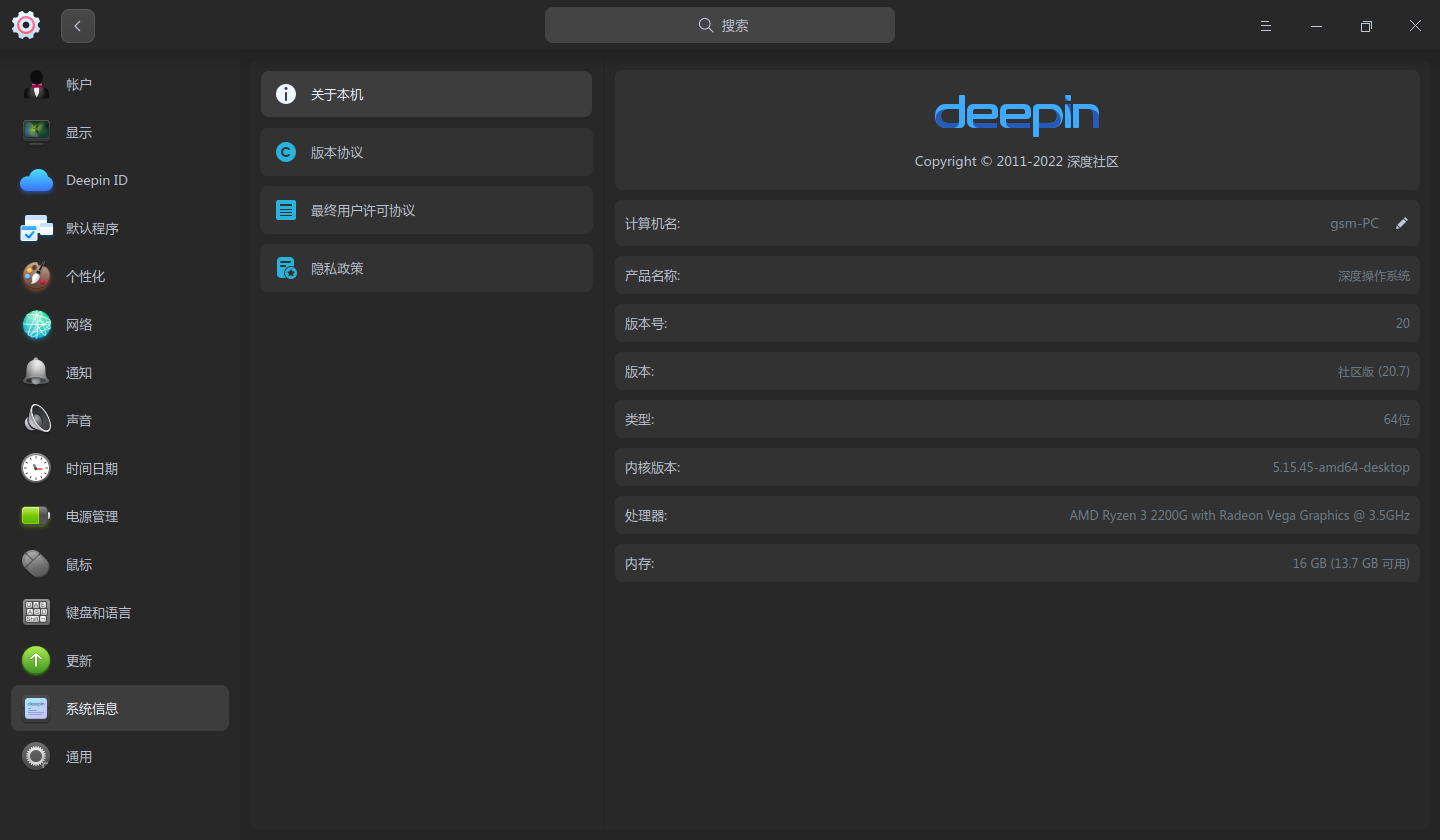Click the 时间日期 clock icon

(37, 468)
